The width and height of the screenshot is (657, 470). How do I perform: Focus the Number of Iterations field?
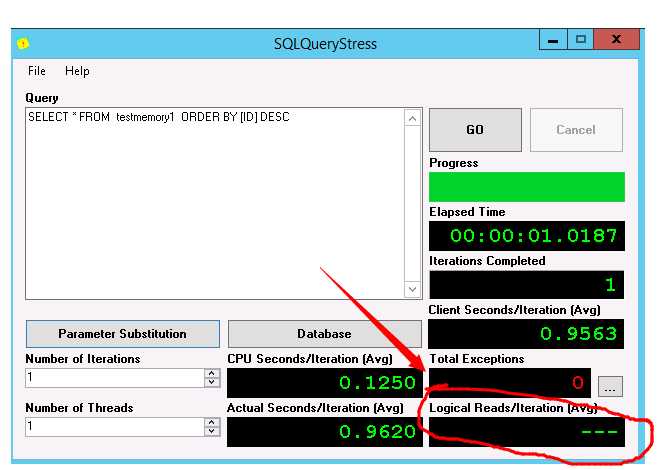pyautogui.click(x=115, y=378)
